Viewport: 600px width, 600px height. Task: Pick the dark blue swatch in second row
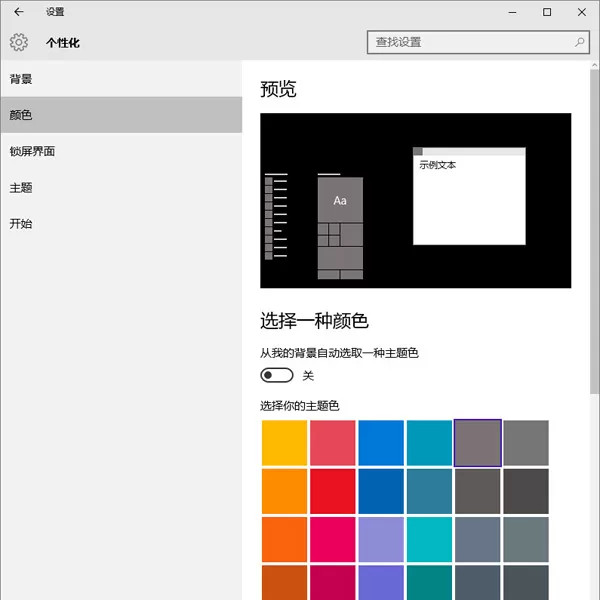click(381, 491)
